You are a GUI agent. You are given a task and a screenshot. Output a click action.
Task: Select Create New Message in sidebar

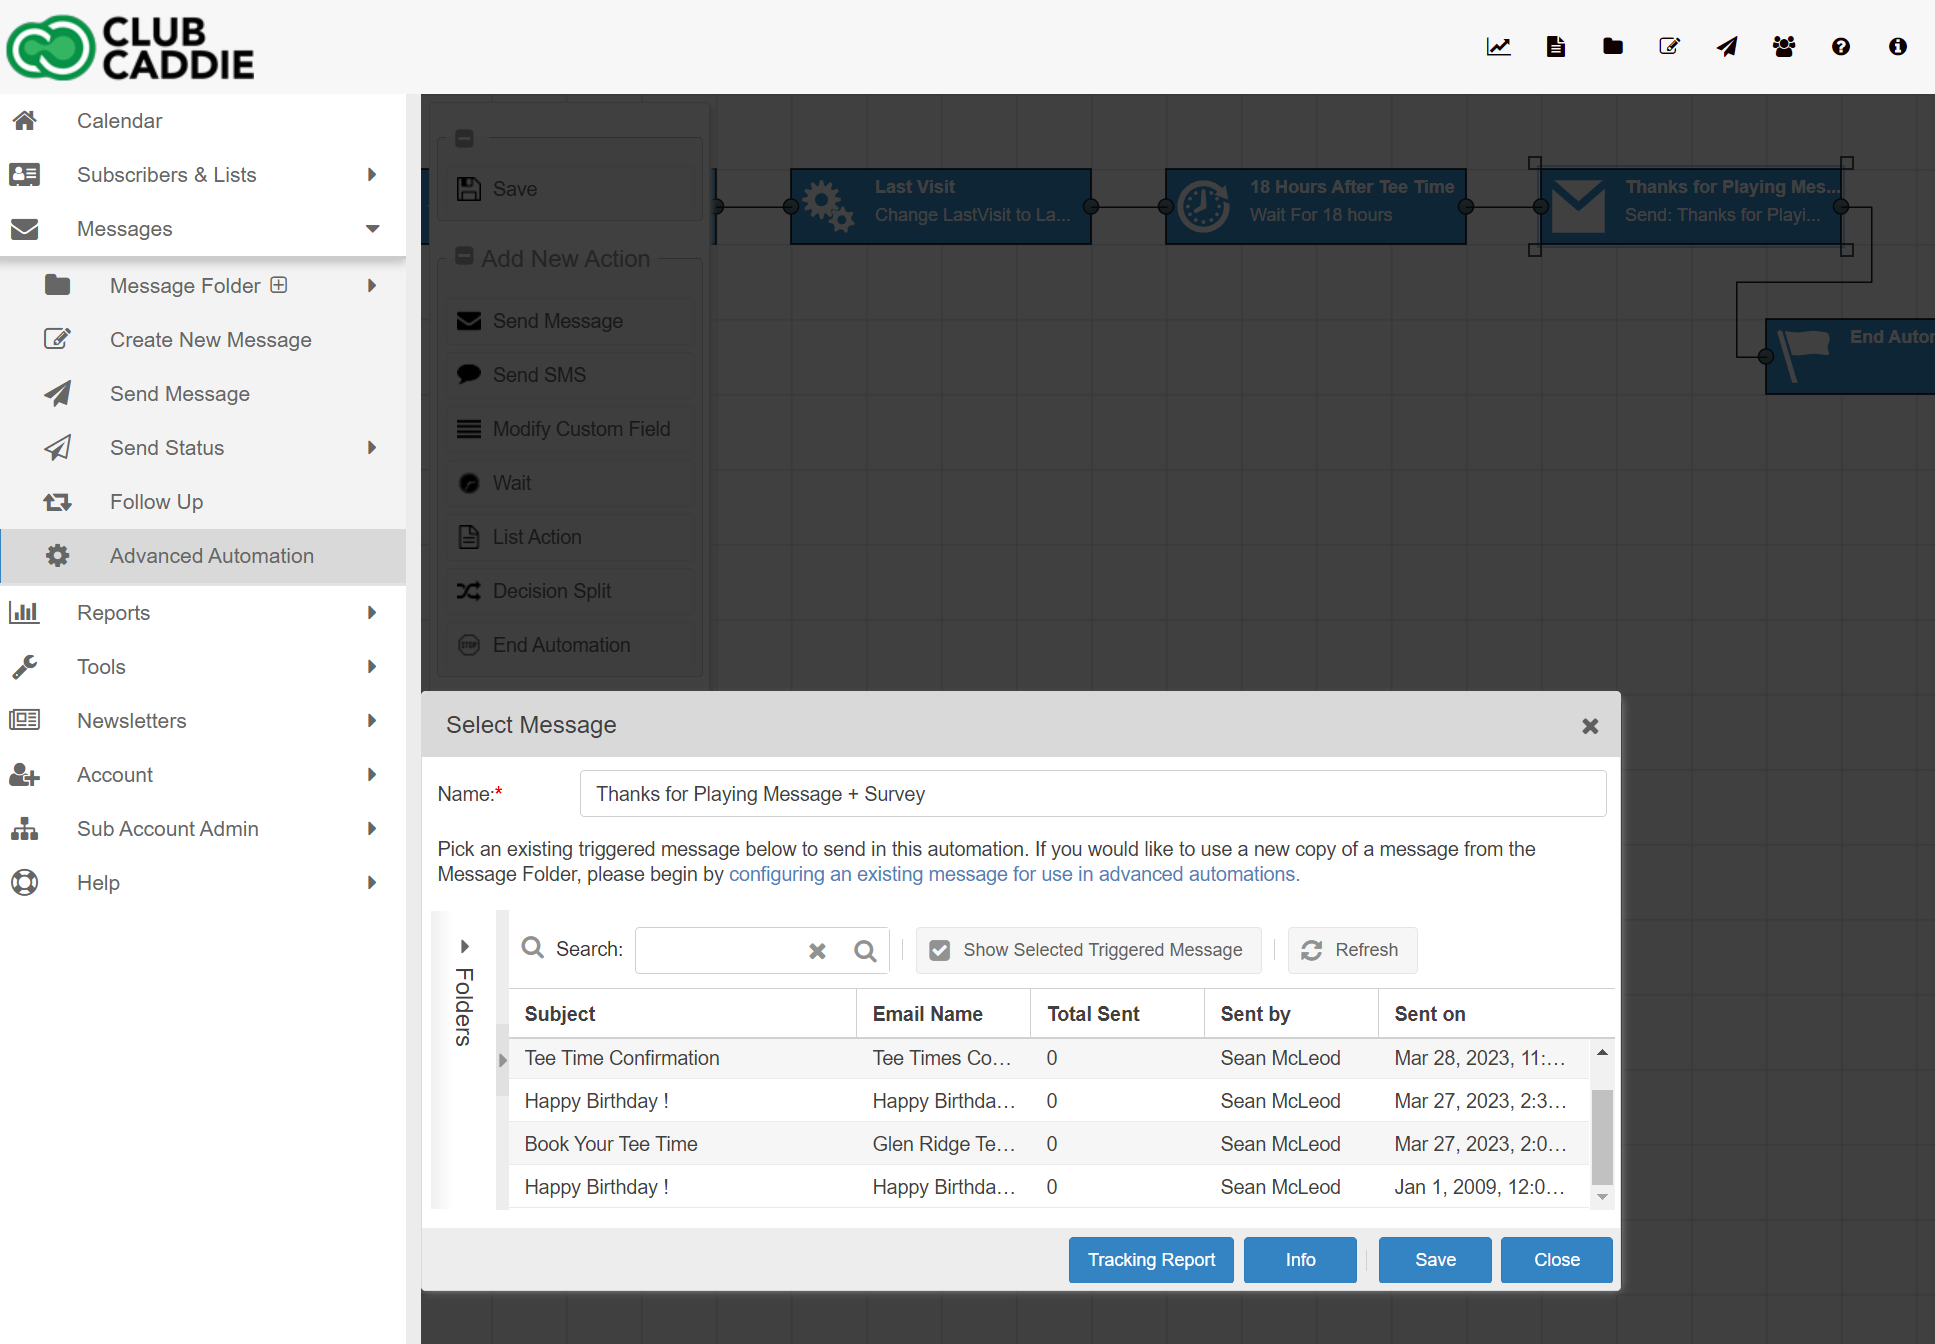(x=210, y=340)
